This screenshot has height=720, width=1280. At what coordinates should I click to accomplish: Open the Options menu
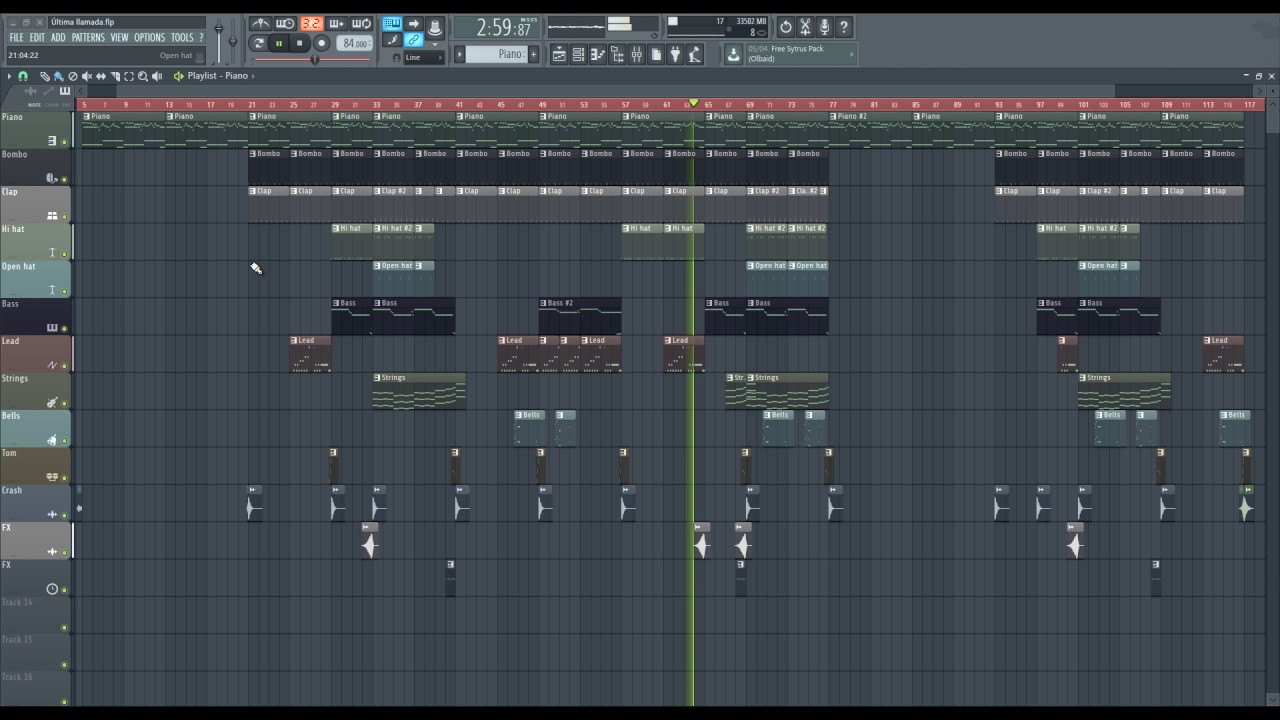pyautogui.click(x=149, y=38)
